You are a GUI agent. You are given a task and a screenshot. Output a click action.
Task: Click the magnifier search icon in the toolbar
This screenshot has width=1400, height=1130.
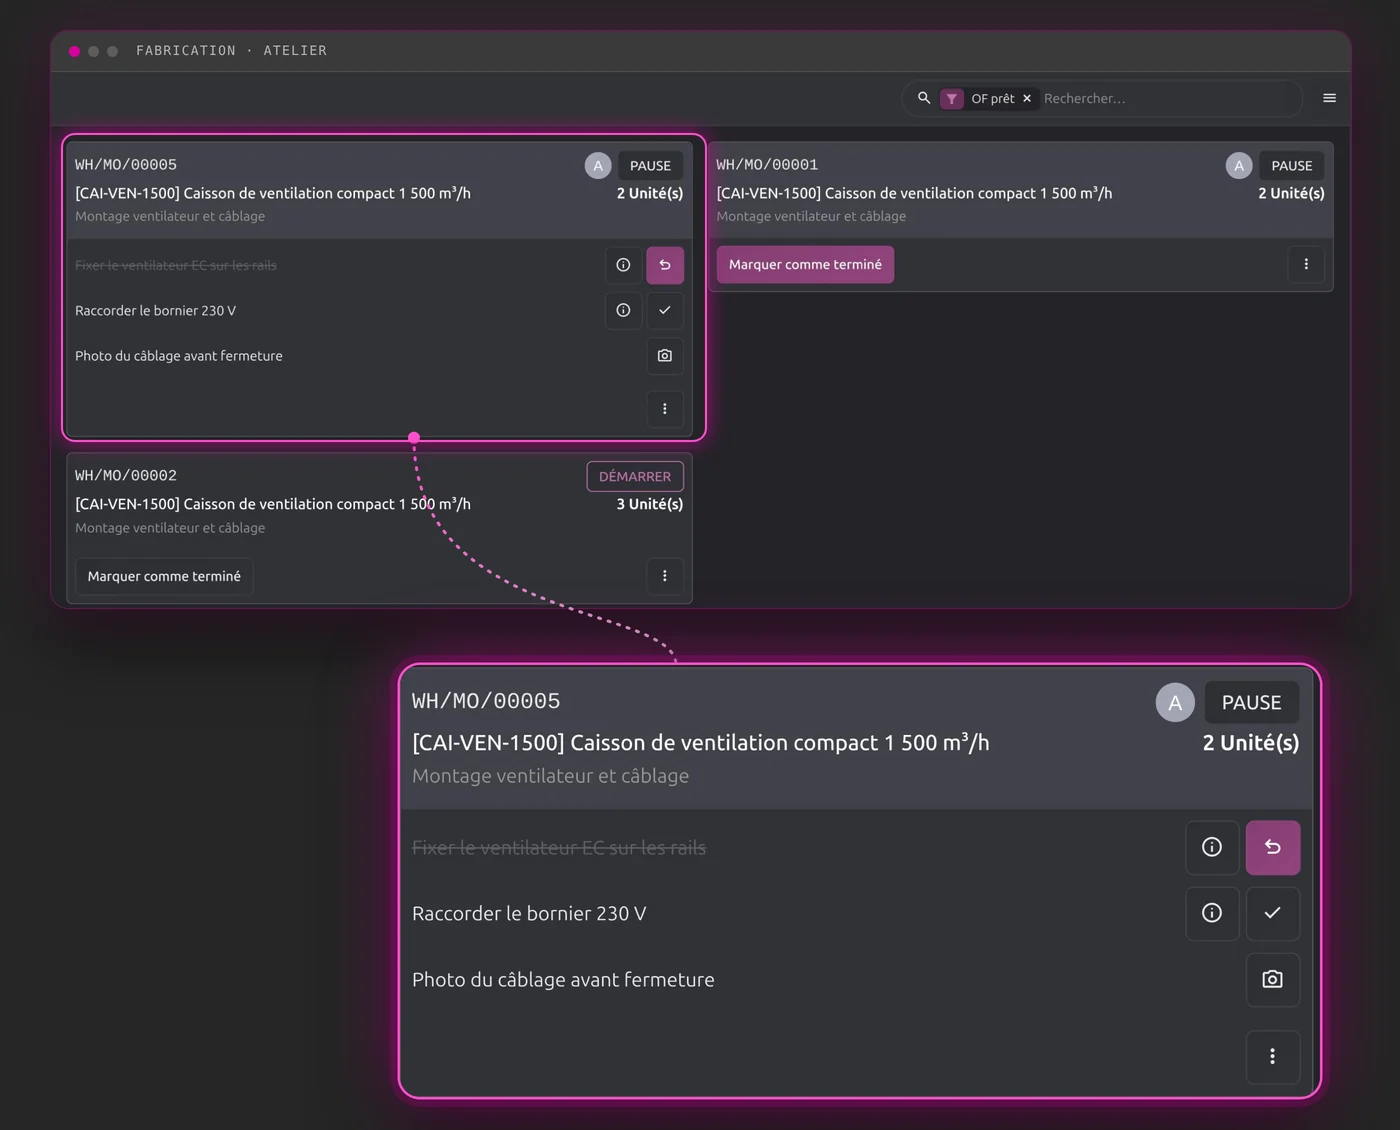point(924,98)
